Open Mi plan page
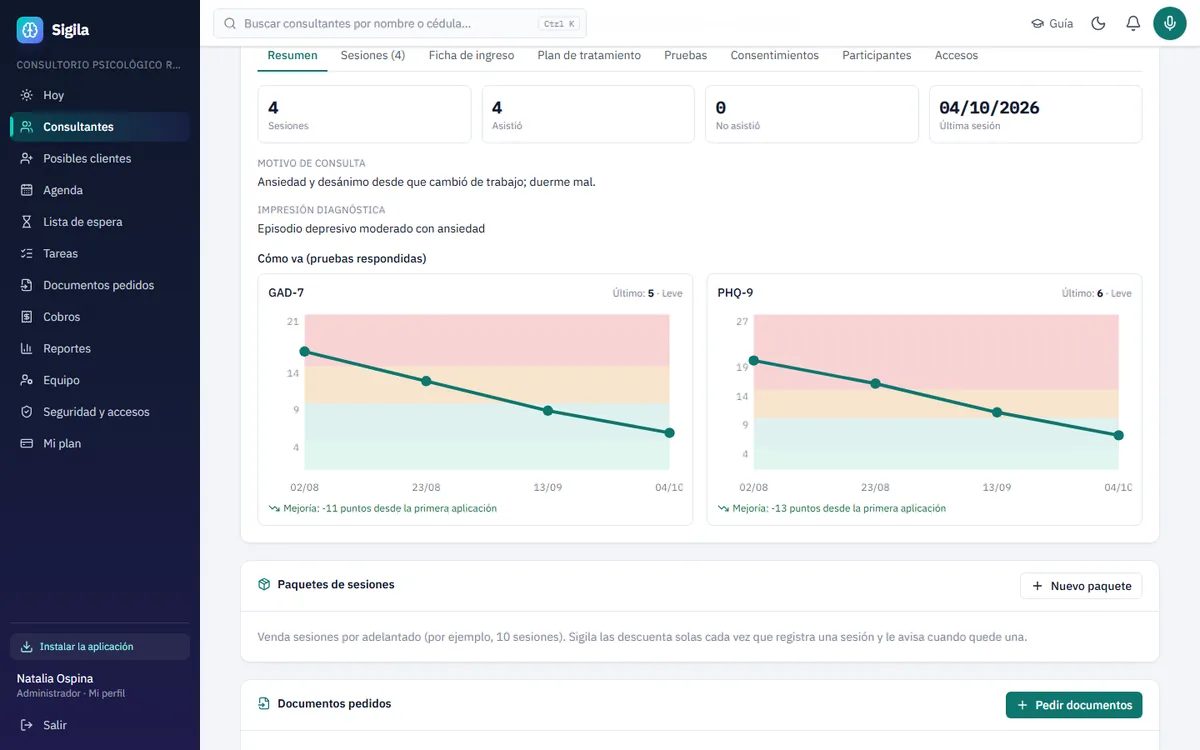This screenshot has width=1200, height=750. click(100, 443)
